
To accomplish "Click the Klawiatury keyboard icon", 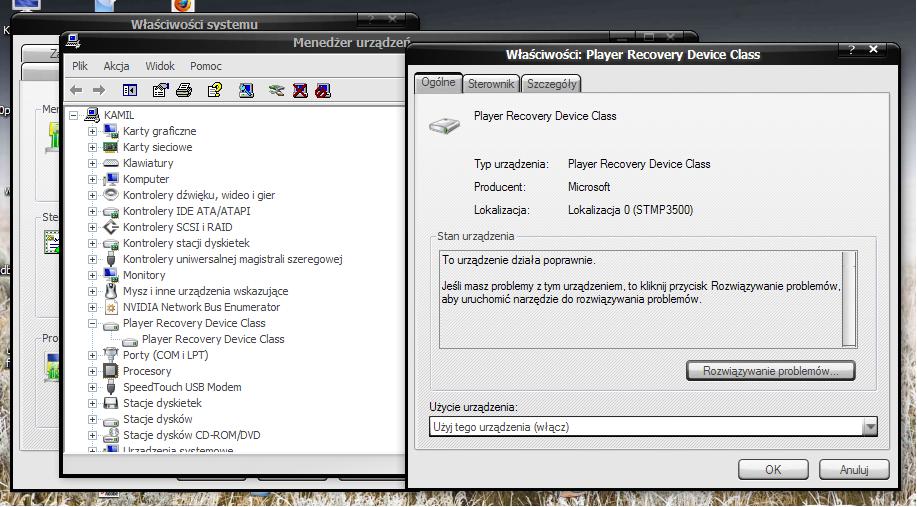I will pyautogui.click(x=111, y=163).
